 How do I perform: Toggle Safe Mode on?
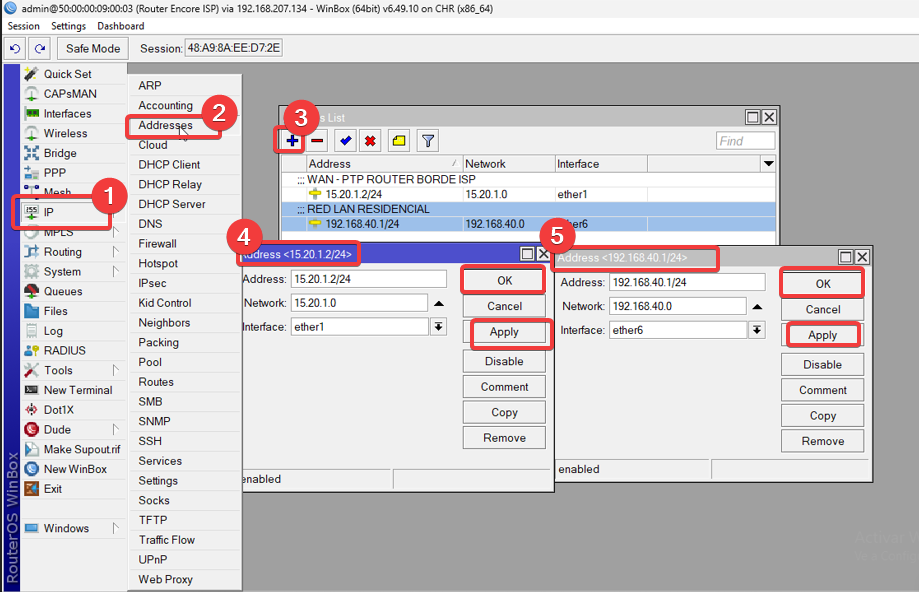[93, 48]
